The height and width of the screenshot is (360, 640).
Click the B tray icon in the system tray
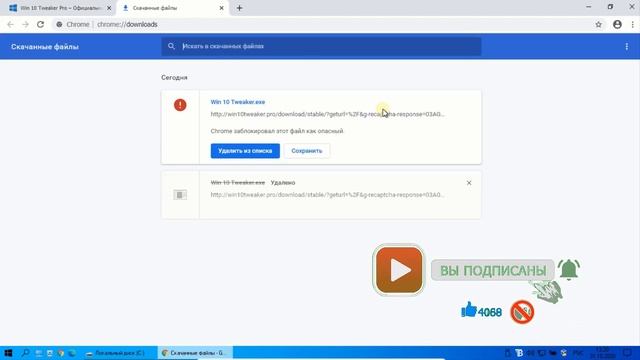(x=519, y=353)
